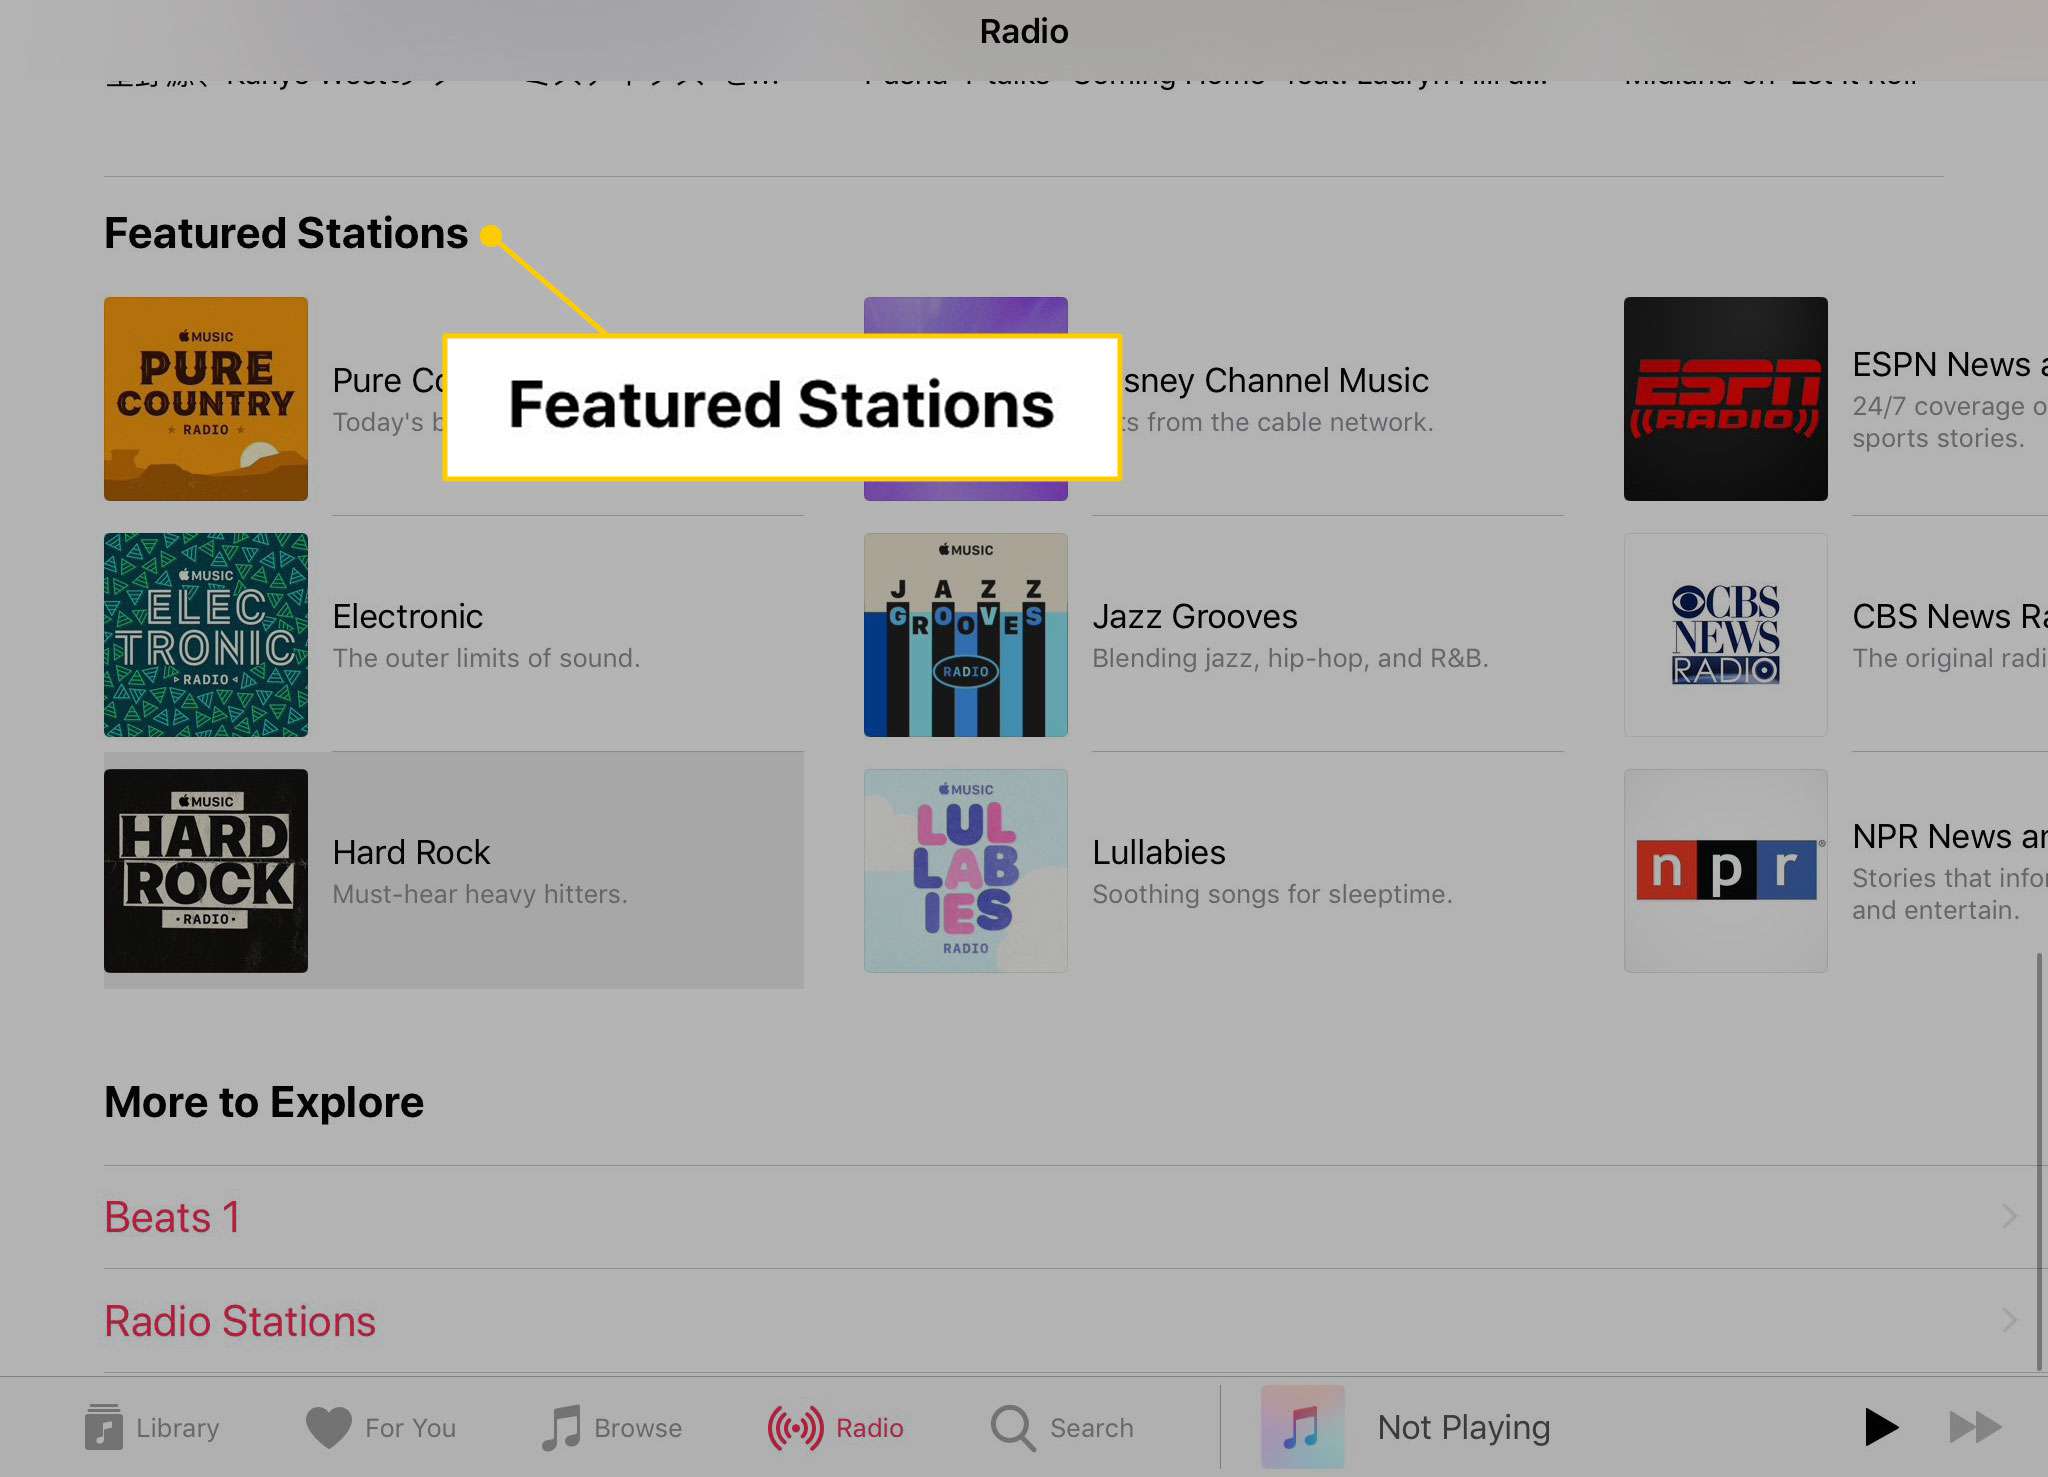Select the Radio menu item

tap(835, 1428)
